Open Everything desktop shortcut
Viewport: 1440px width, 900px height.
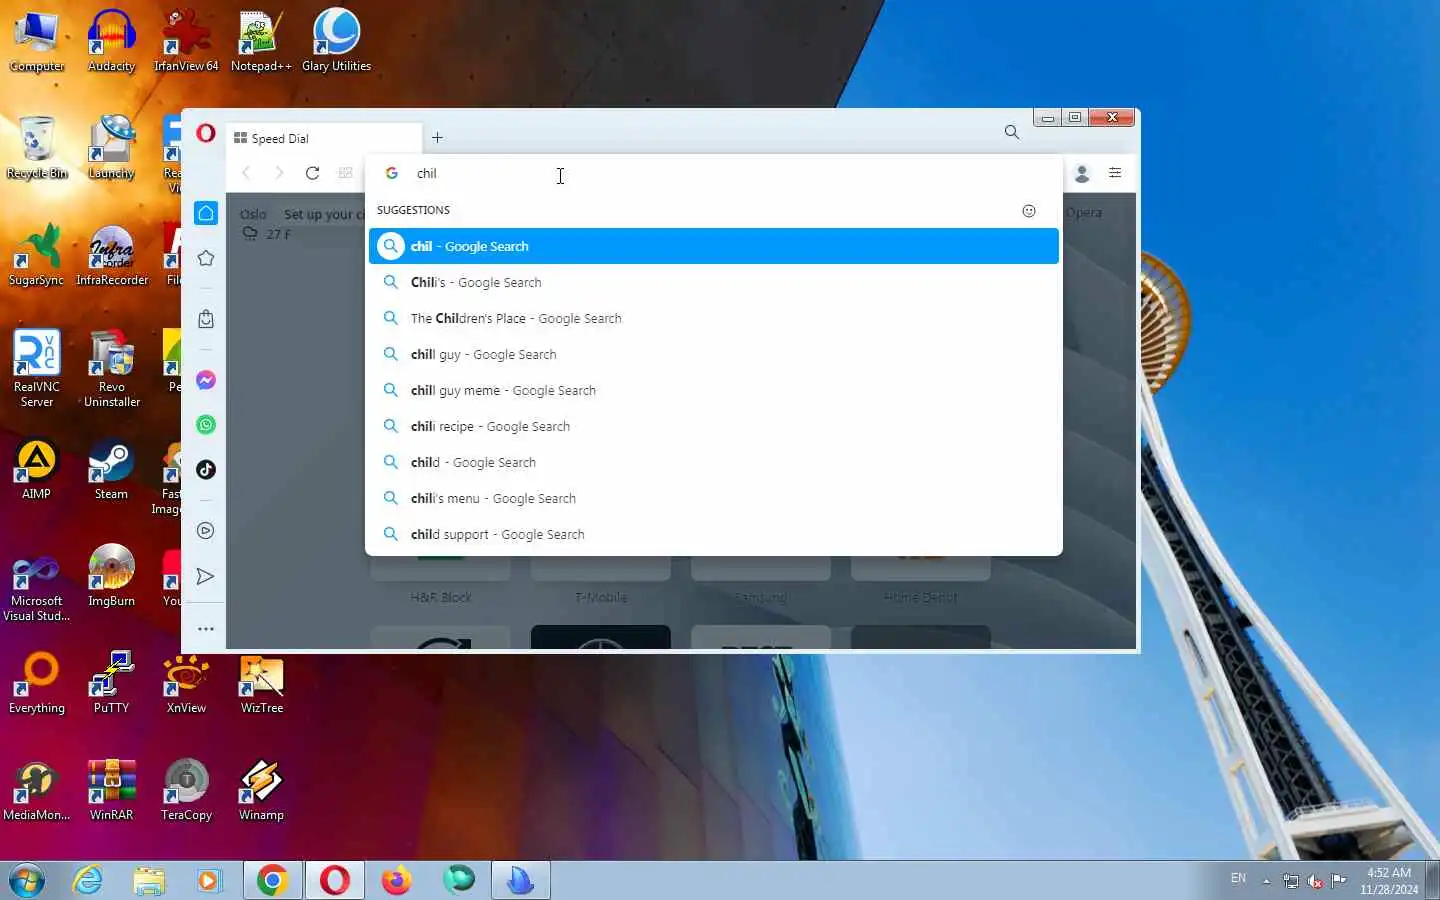37,683
